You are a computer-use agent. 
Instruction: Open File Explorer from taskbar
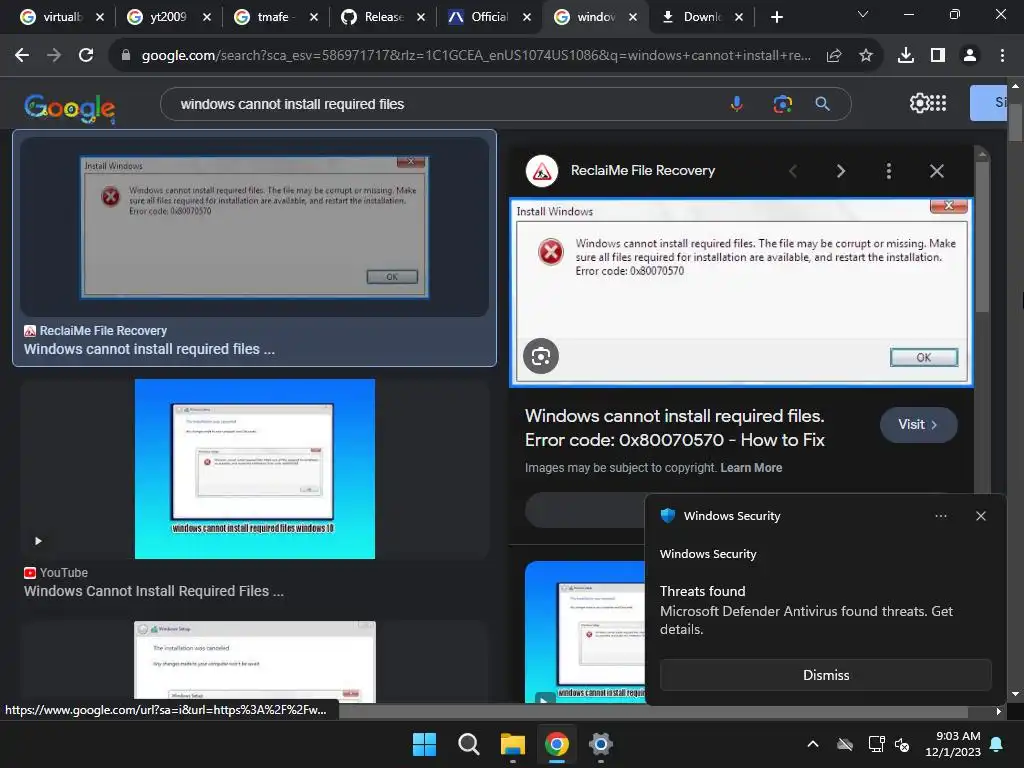(513, 744)
